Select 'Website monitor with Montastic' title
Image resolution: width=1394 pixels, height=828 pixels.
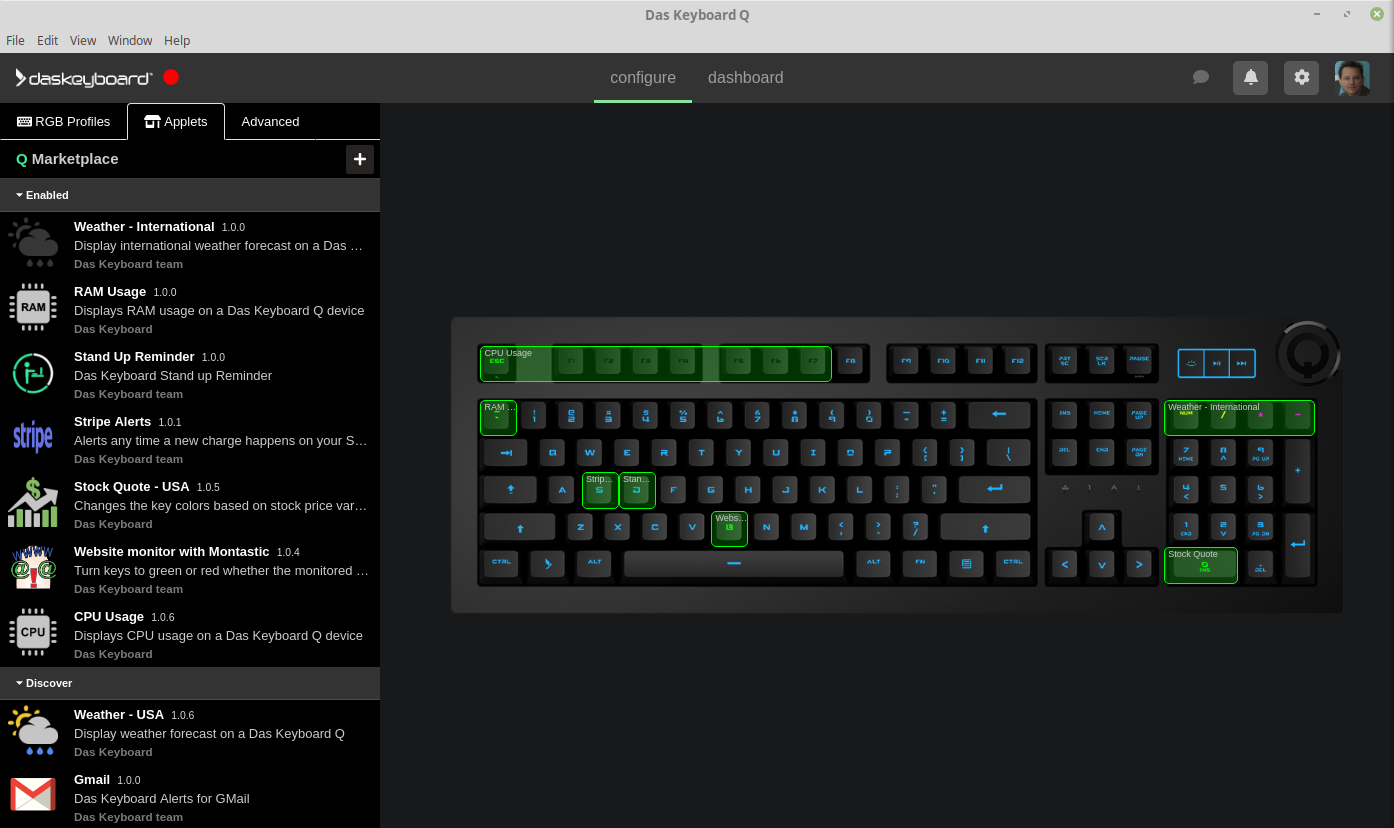(x=172, y=552)
